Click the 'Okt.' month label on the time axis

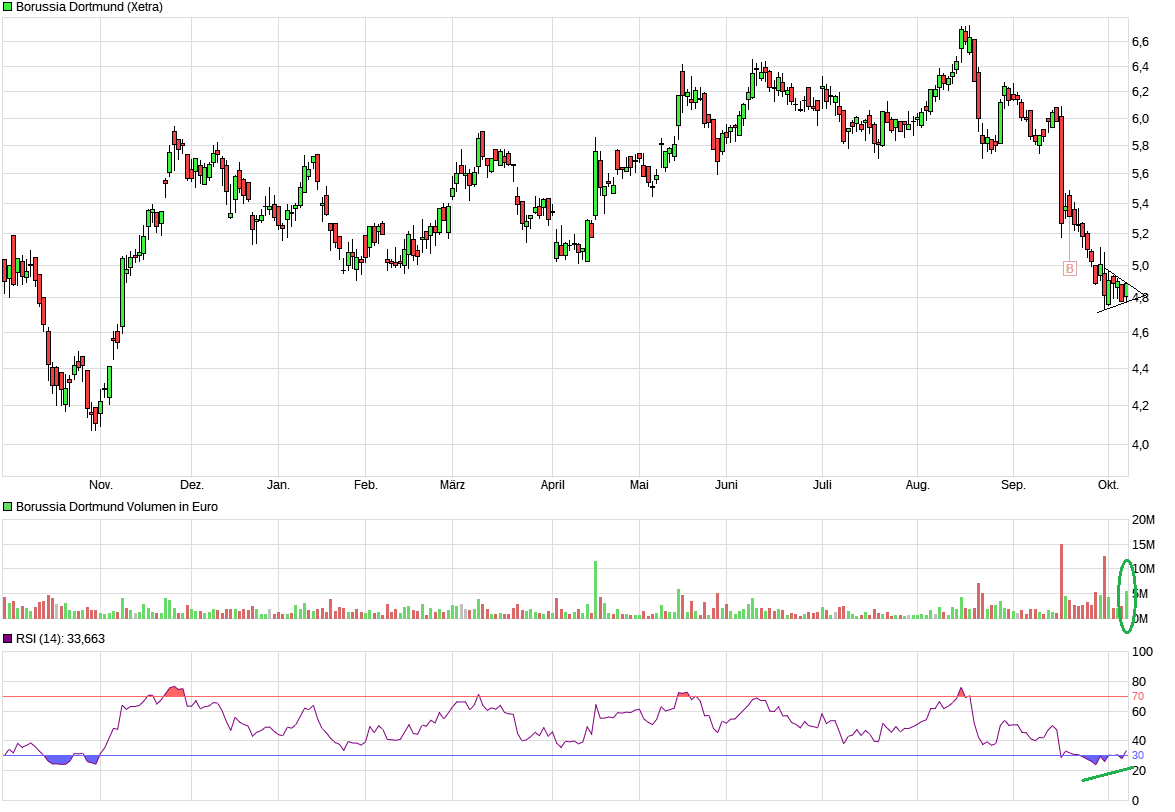click(1107, 485)
